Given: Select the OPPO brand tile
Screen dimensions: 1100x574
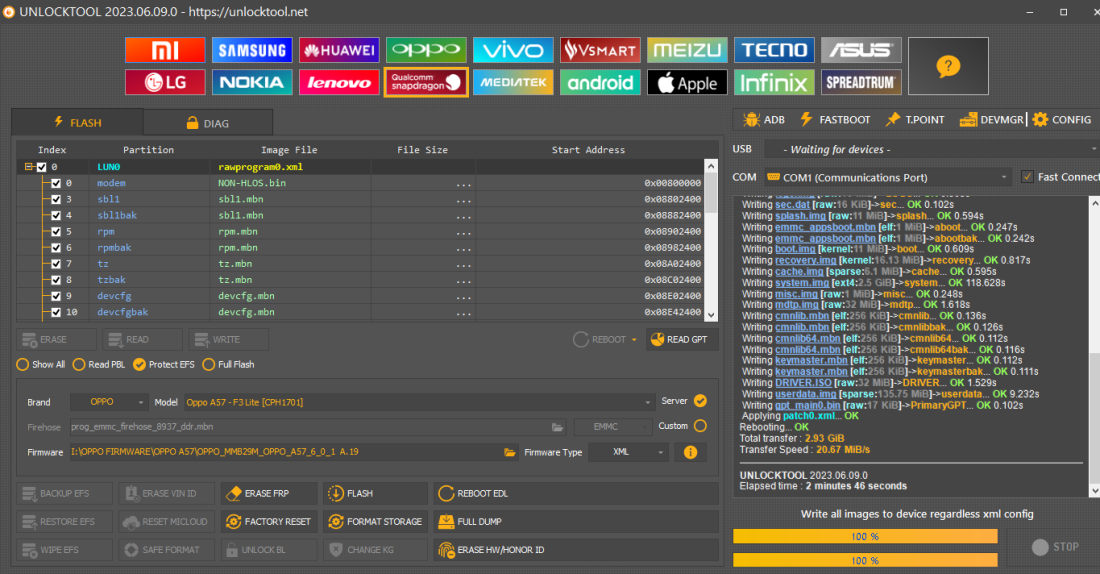Looking at the screenshot, I should [426, 50].
